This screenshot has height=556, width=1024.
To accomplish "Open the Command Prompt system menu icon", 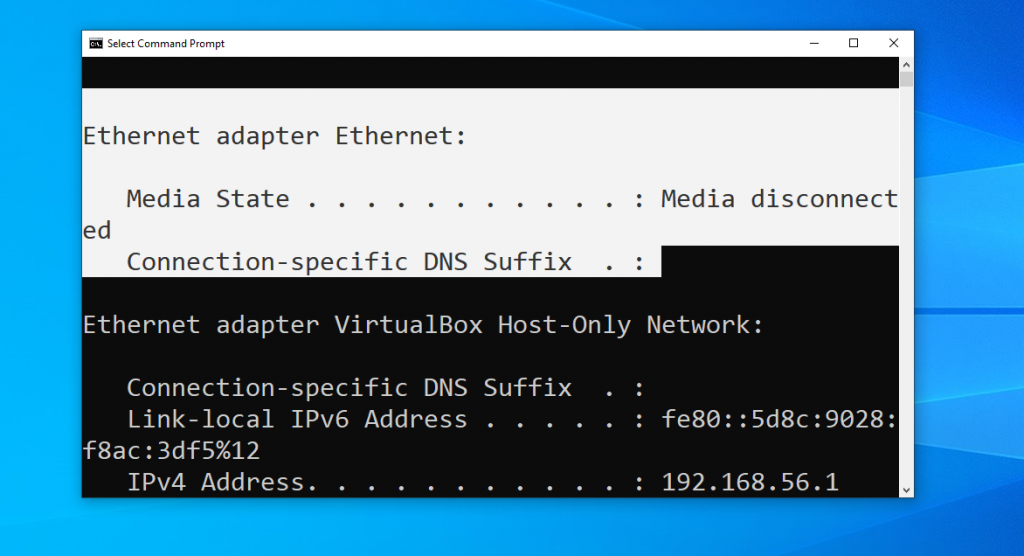I will [96, 43].
